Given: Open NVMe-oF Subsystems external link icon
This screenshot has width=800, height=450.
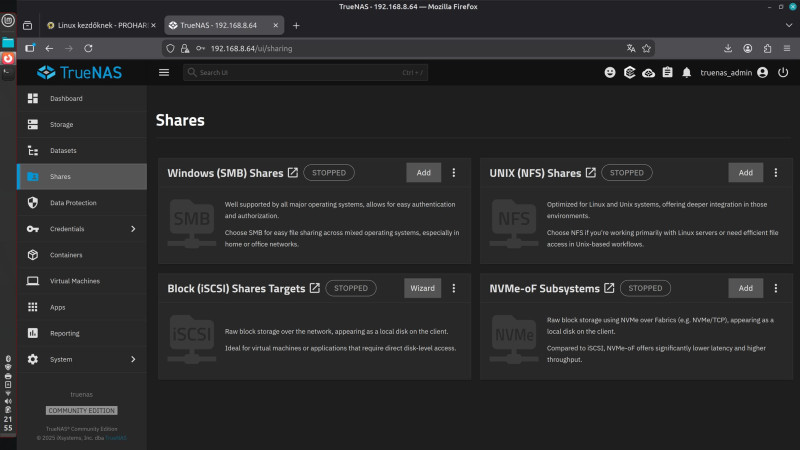Looking at the screenshot, I should point(609,288).
